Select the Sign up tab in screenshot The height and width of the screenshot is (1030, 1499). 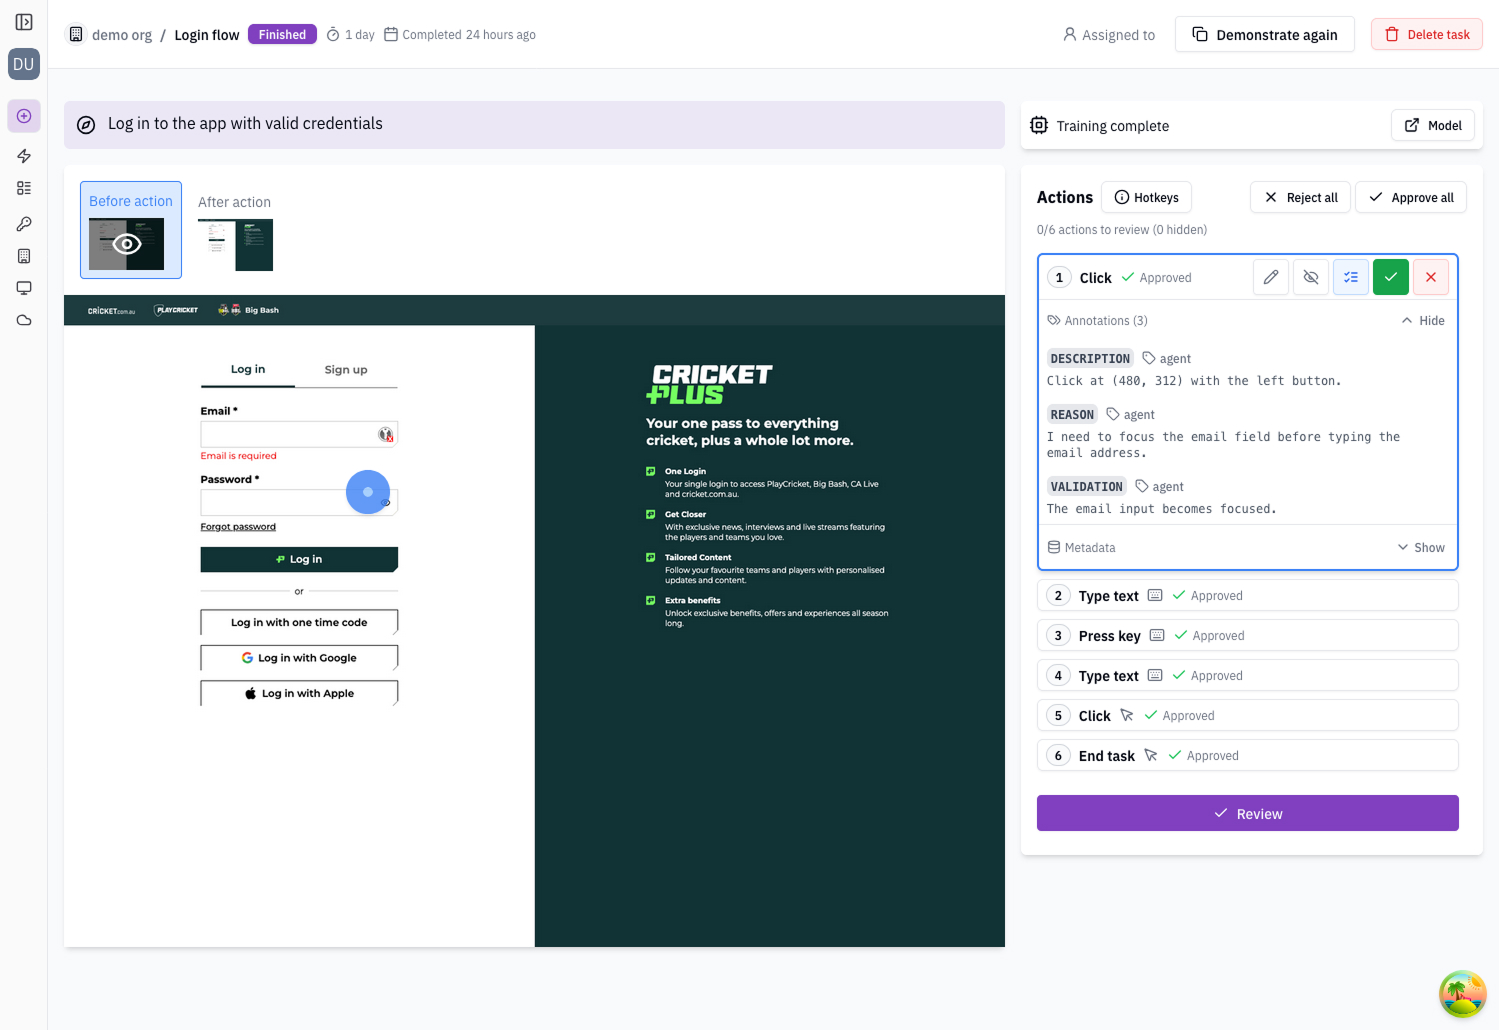(x=346, y=370)
